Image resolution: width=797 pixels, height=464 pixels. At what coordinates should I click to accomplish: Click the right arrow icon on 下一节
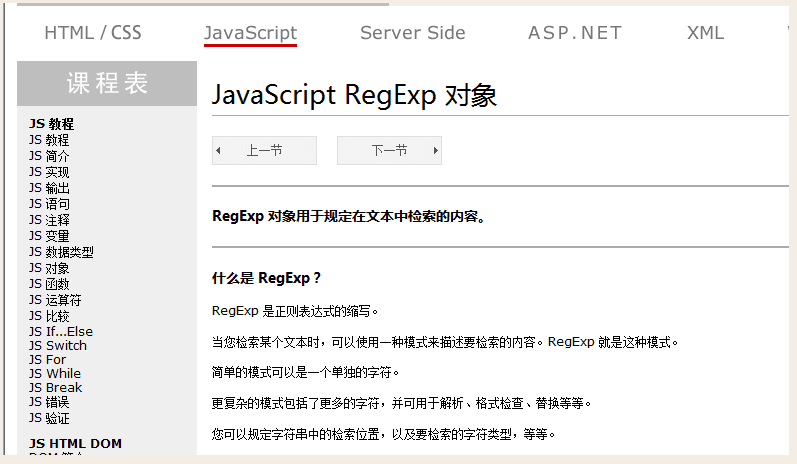(x=435, y=151)
